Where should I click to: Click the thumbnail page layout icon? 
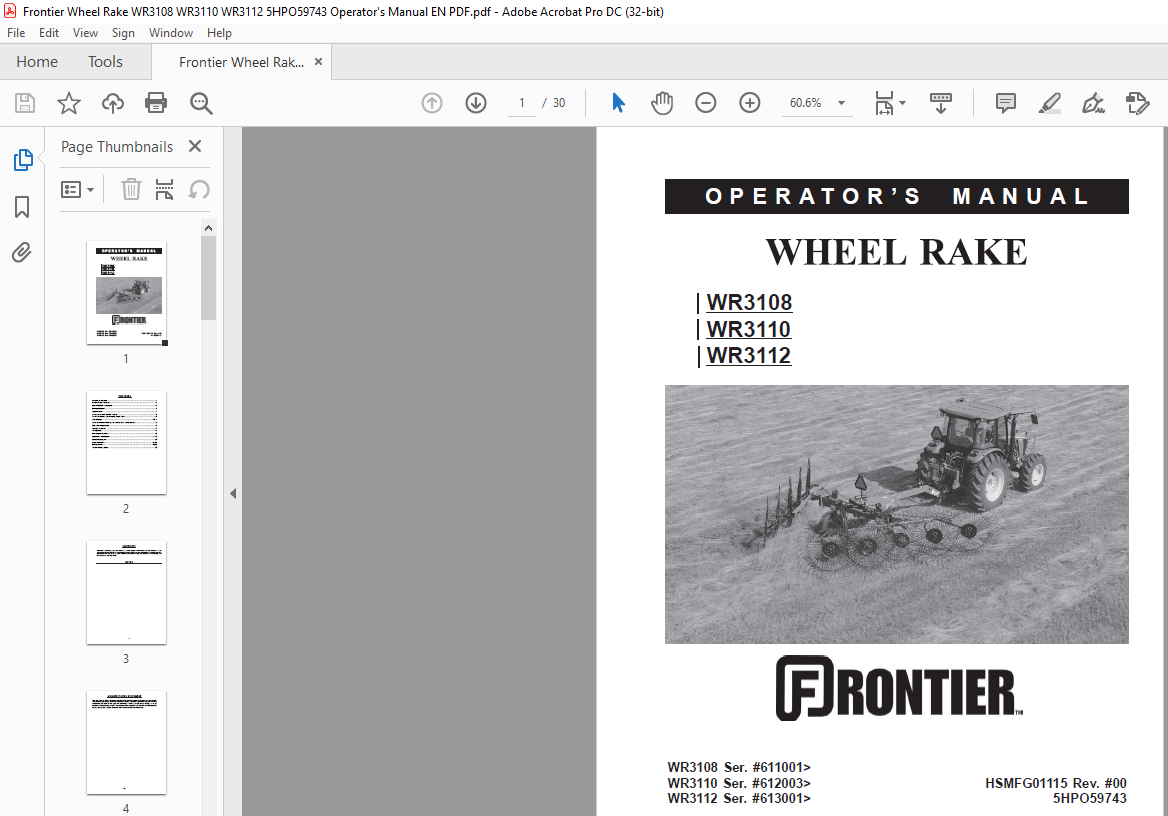point(164,189)
